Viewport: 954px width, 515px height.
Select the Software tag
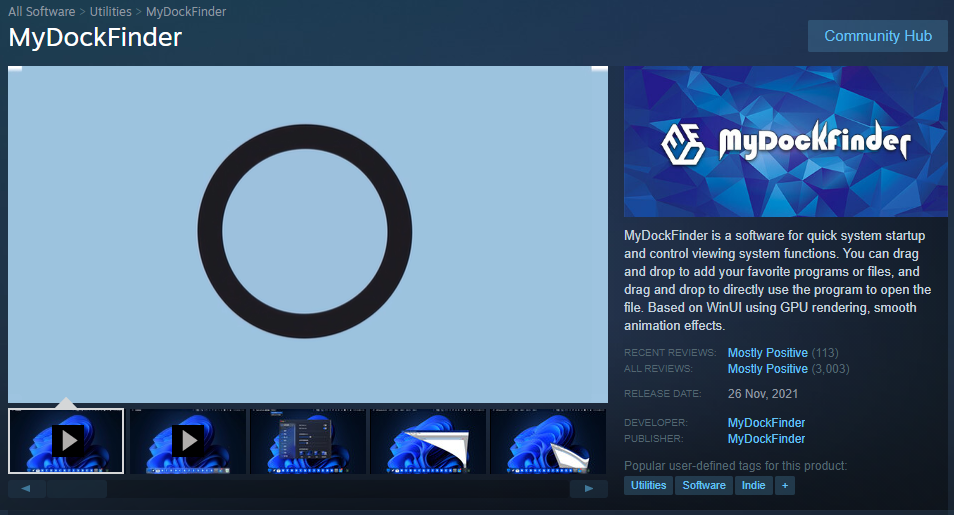coord(704,485)
